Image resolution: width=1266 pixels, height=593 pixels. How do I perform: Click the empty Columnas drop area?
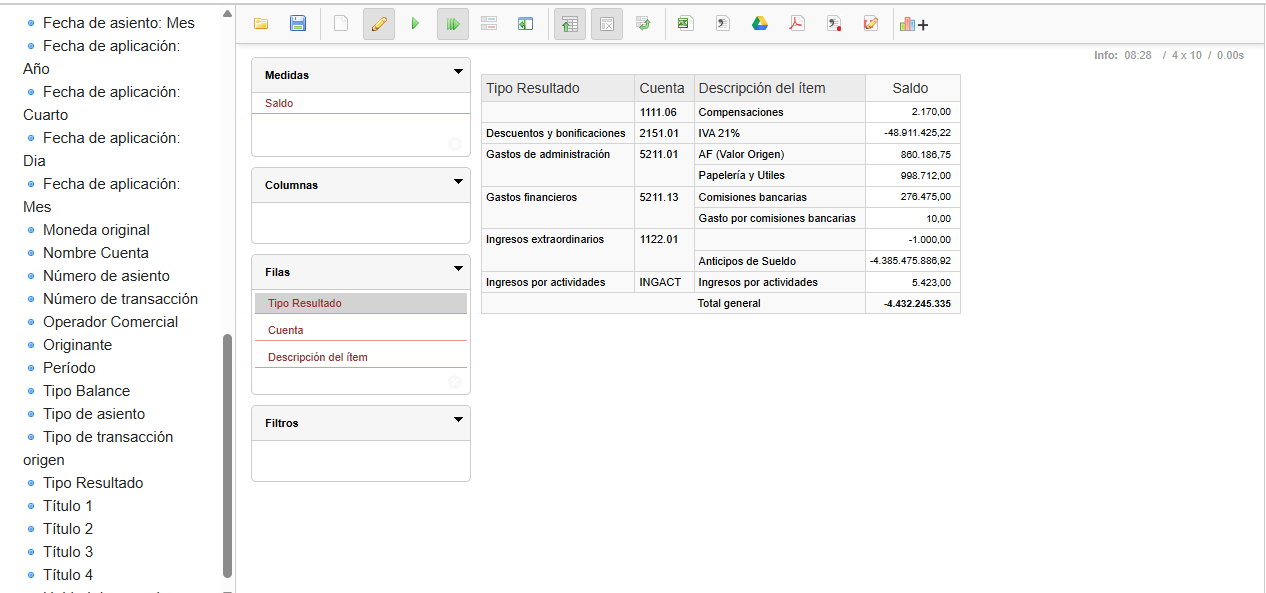pos(361,222)
